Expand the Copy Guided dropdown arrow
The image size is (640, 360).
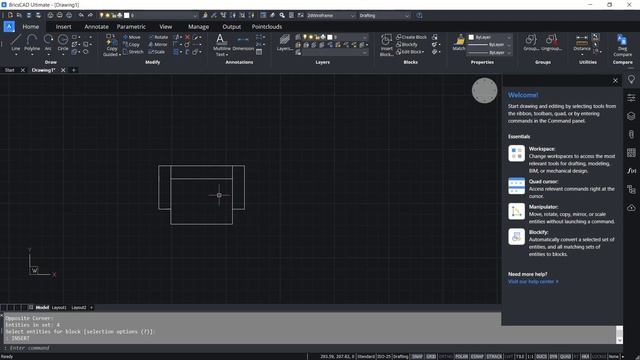[x=120, y=55]
